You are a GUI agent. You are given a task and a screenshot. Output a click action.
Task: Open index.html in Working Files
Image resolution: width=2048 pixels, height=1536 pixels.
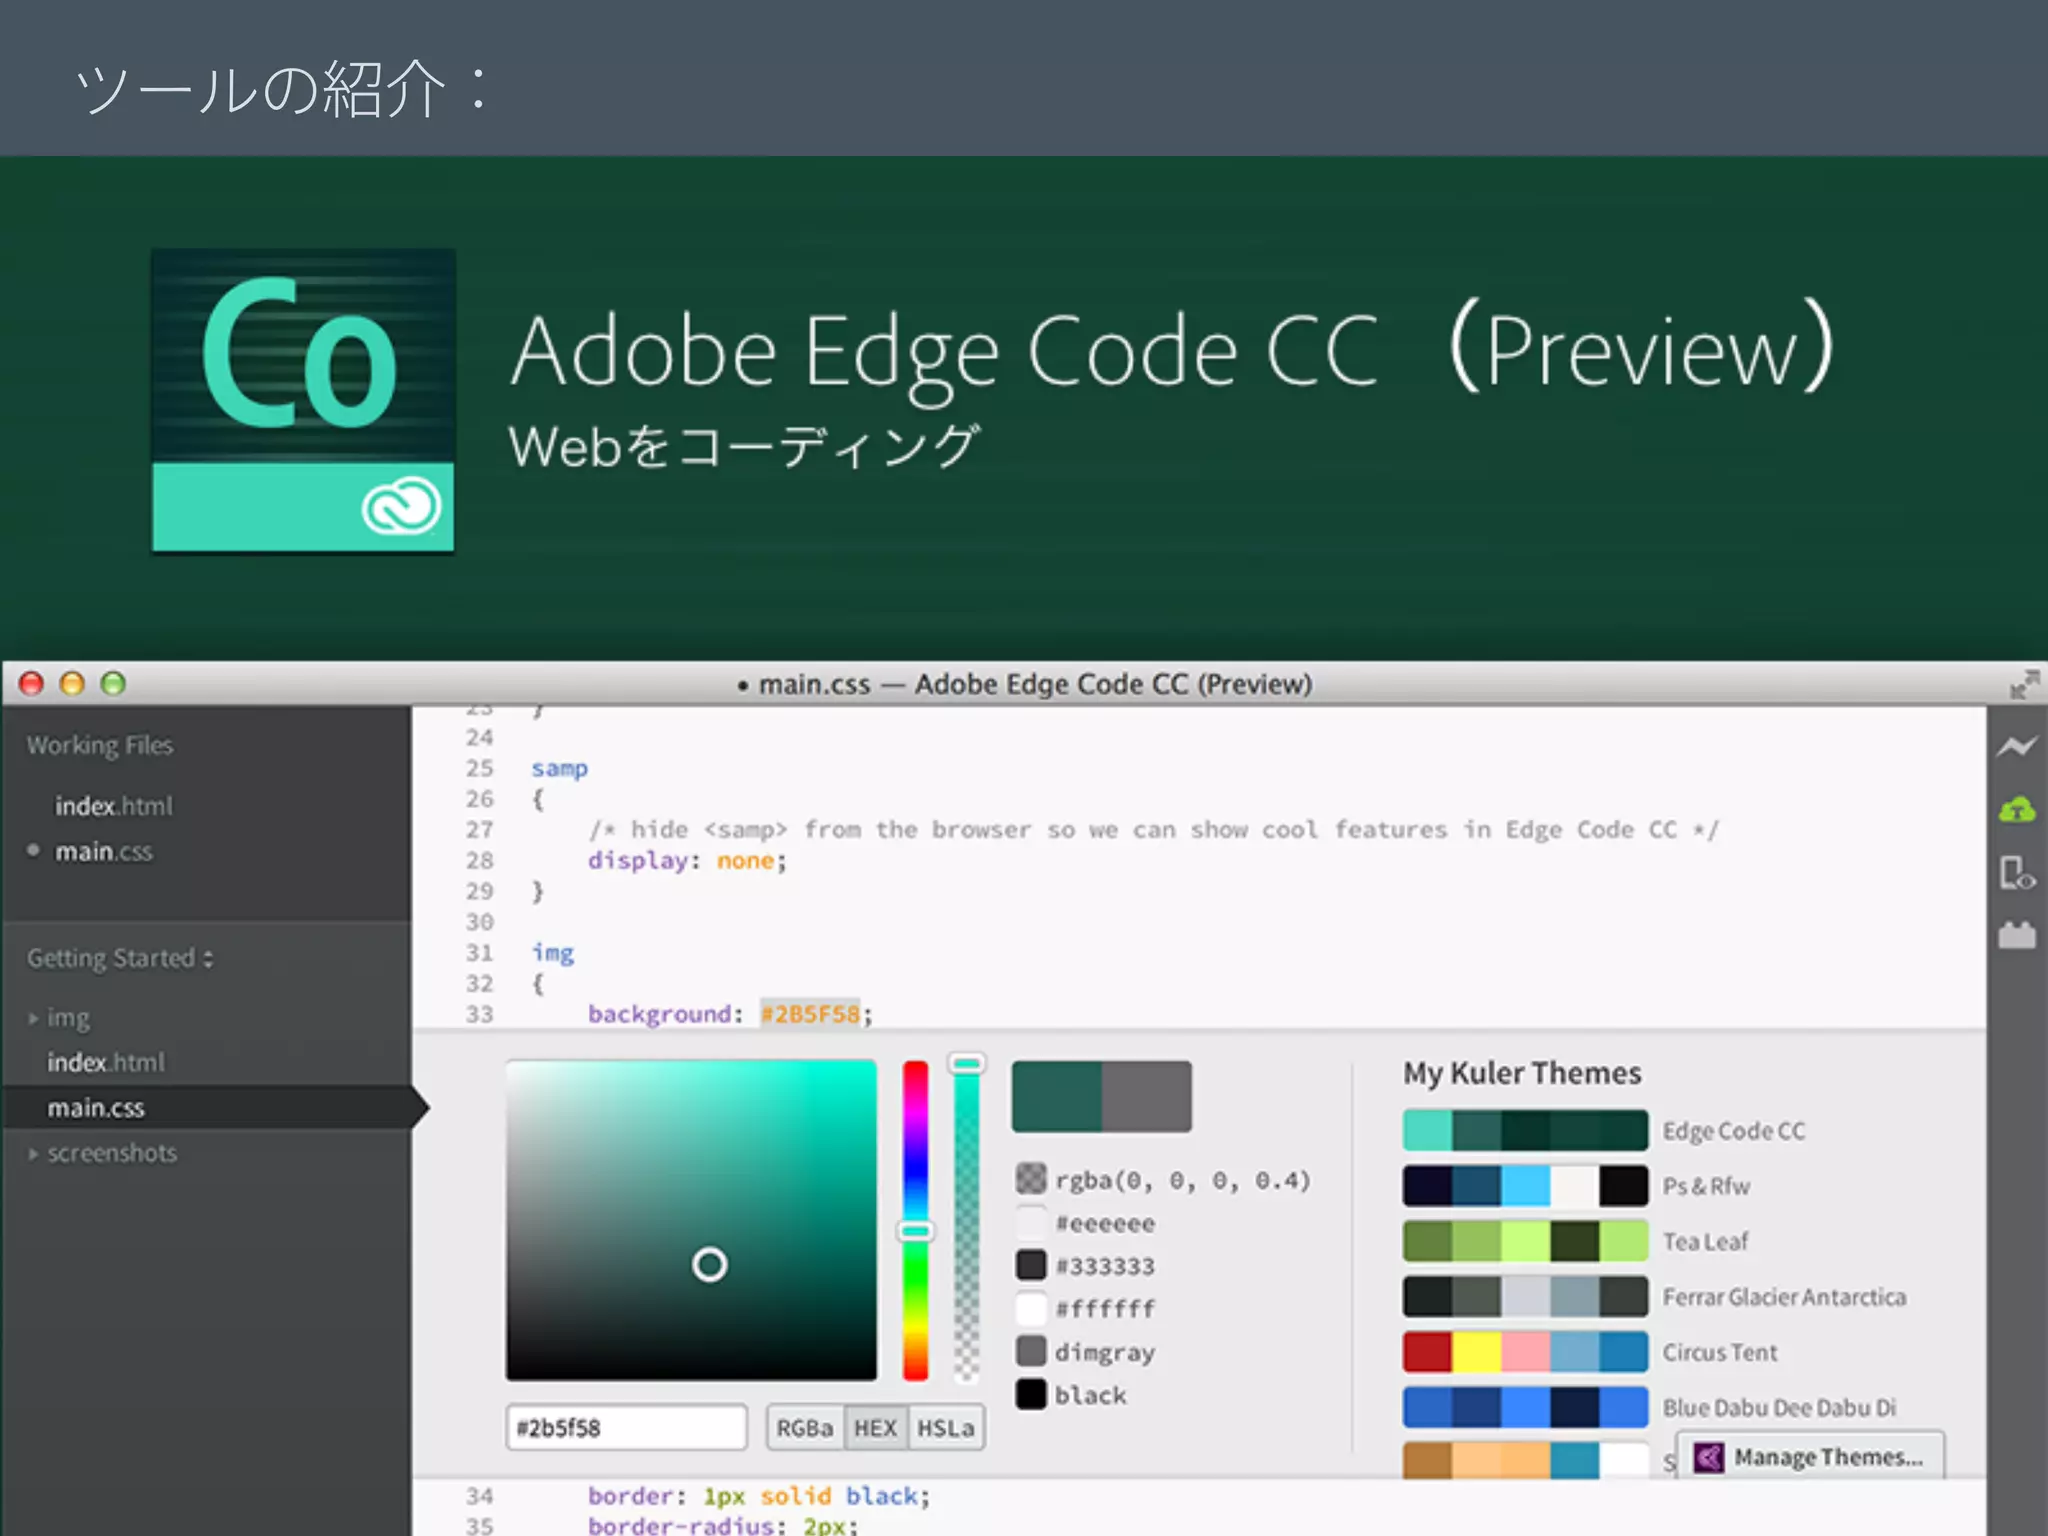113,806
